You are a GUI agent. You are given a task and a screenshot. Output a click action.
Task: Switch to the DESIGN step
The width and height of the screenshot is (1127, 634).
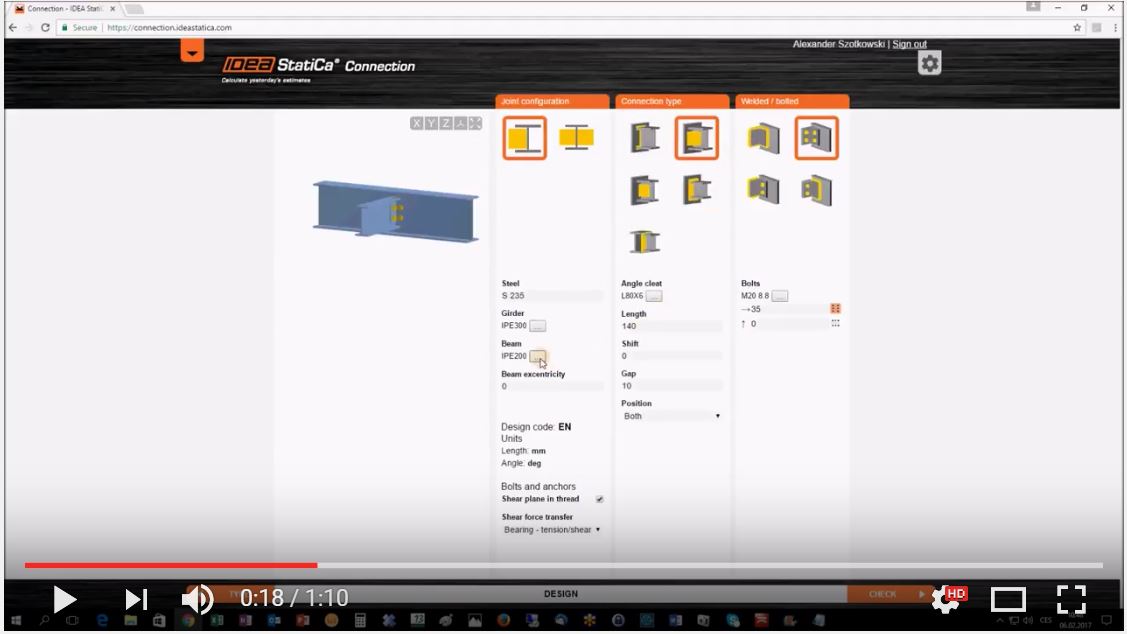561,594
